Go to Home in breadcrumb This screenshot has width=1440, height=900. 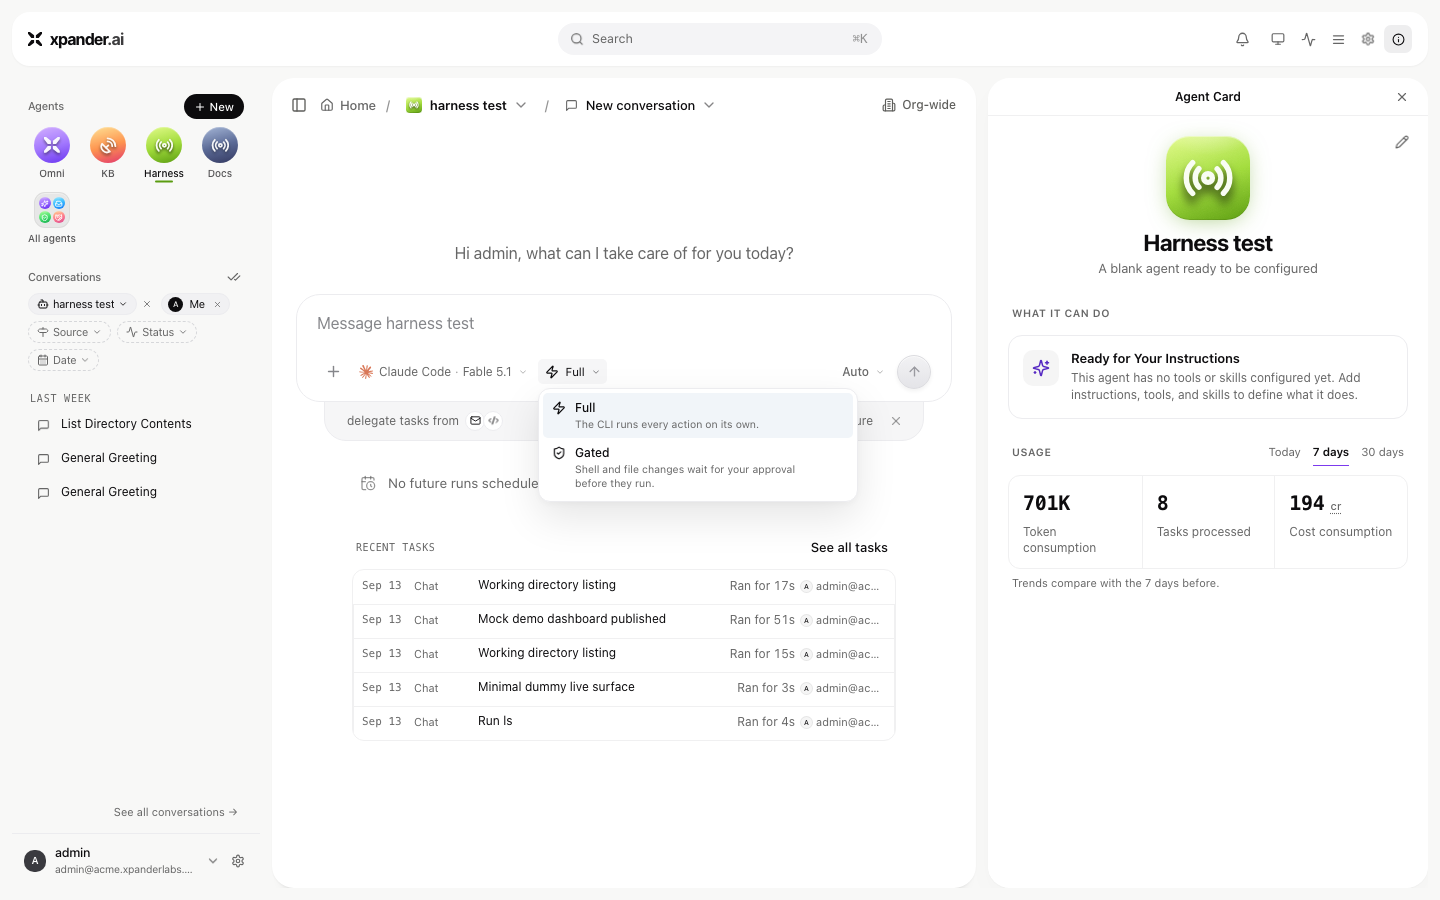pos(348,105)
